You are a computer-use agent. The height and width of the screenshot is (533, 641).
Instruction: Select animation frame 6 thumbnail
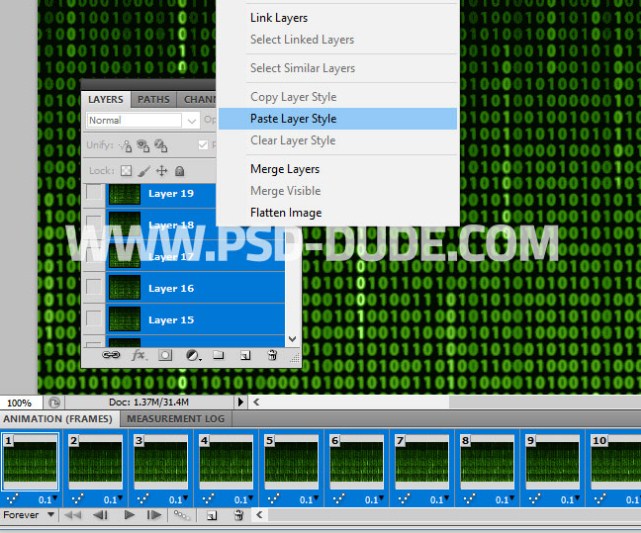coord(356,461)
